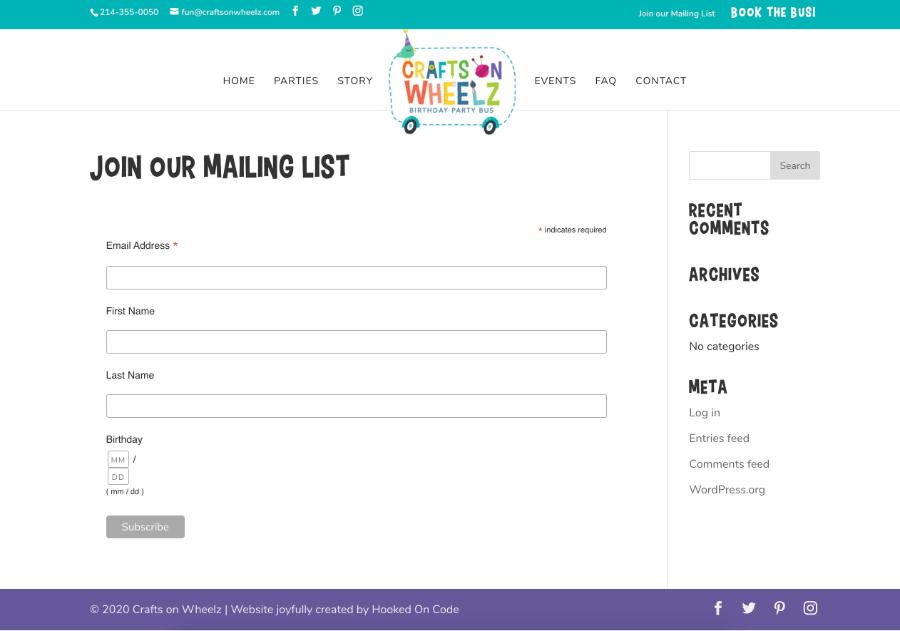This screenshot has width=900, height=631.
Task: Click the Book the Bus link
Action: (x=773, y=13)
